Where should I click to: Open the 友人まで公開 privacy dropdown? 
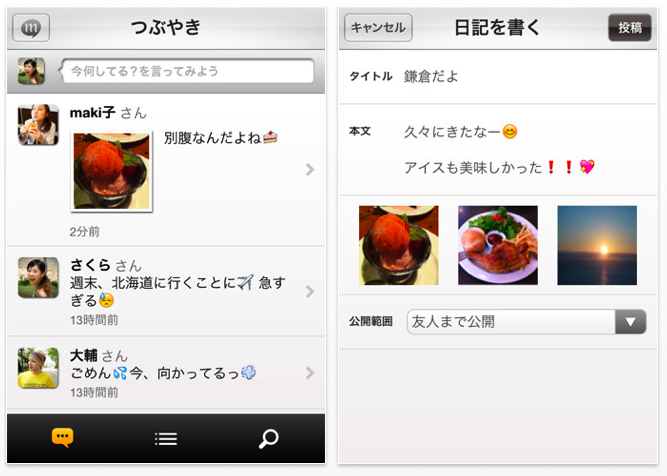(527, 322)
